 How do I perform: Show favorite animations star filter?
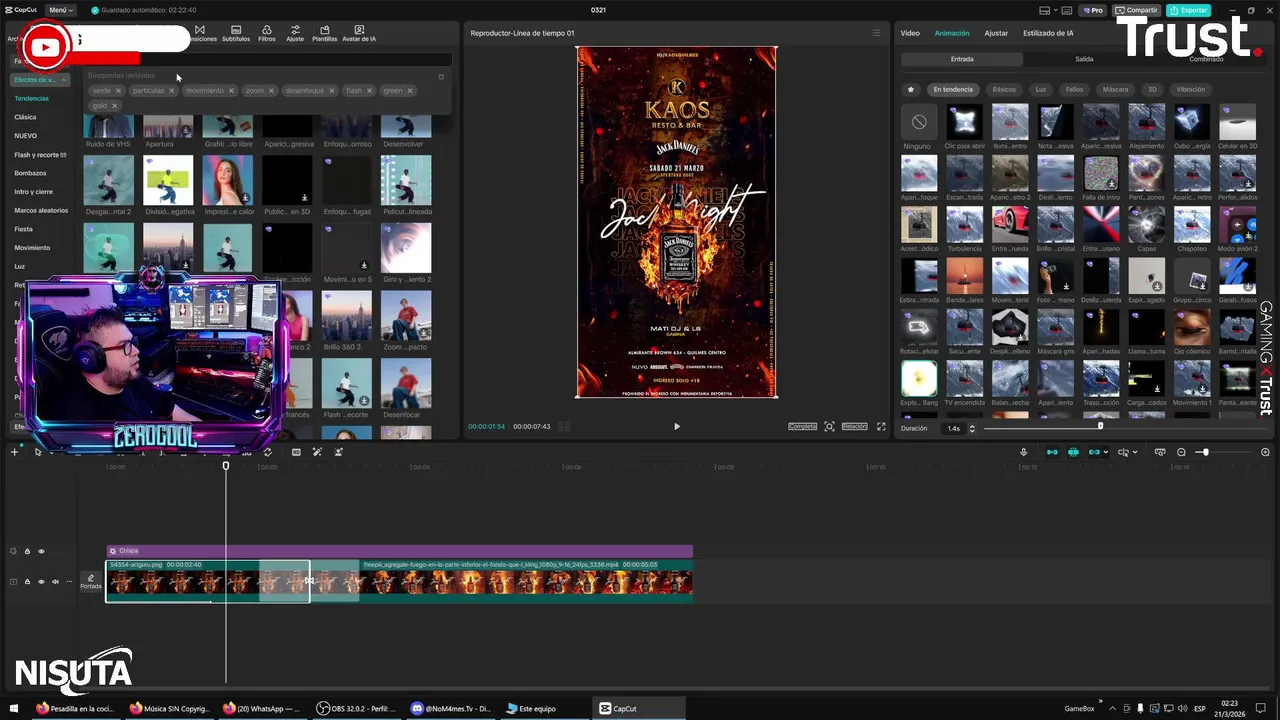pos(910,89)
